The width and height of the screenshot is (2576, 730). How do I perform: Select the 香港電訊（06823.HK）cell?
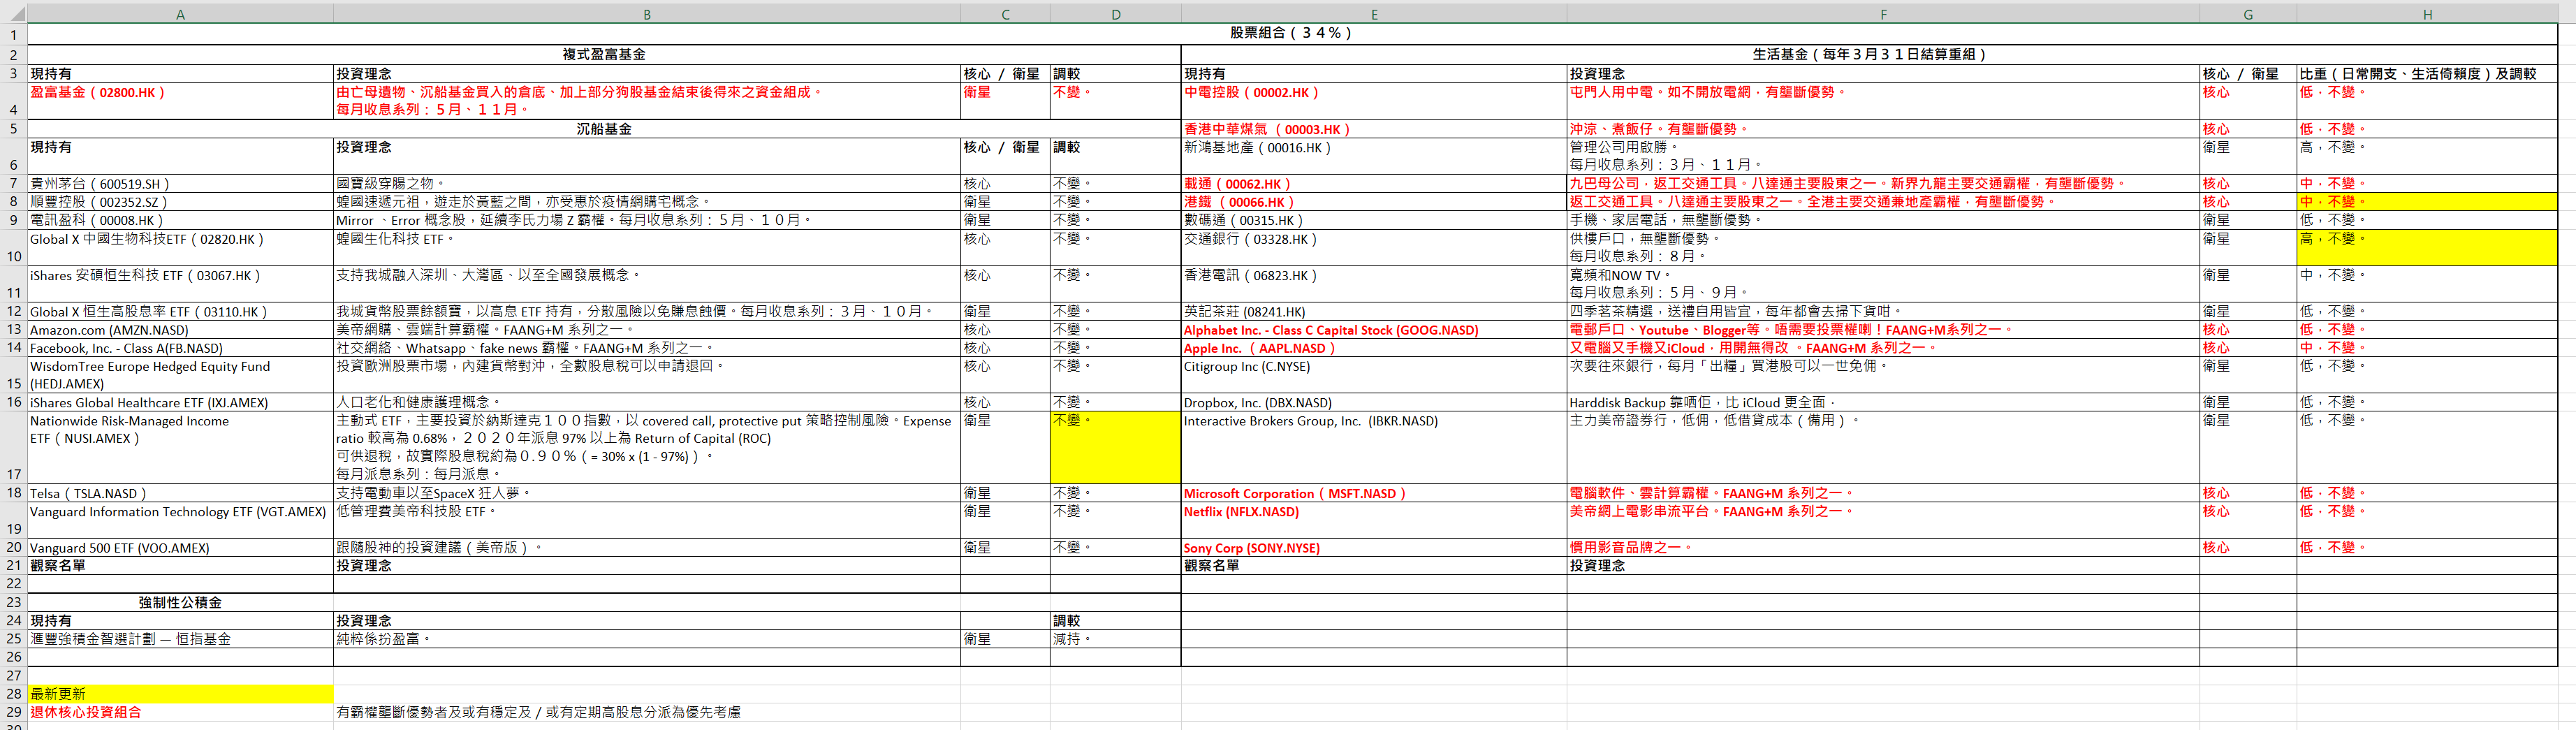(1374, 283)
